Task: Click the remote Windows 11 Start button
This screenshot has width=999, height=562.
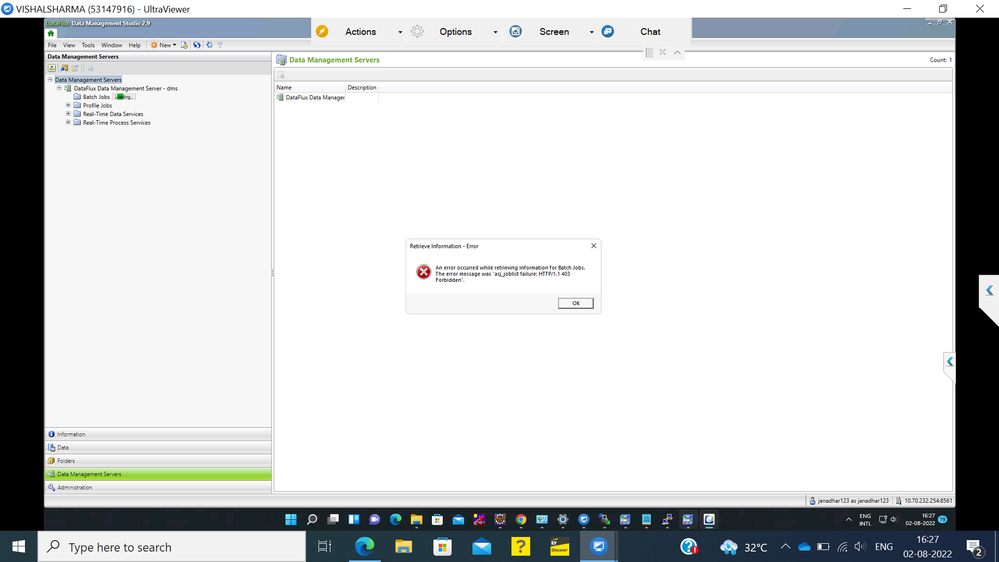Action: (x=291, y=519)
